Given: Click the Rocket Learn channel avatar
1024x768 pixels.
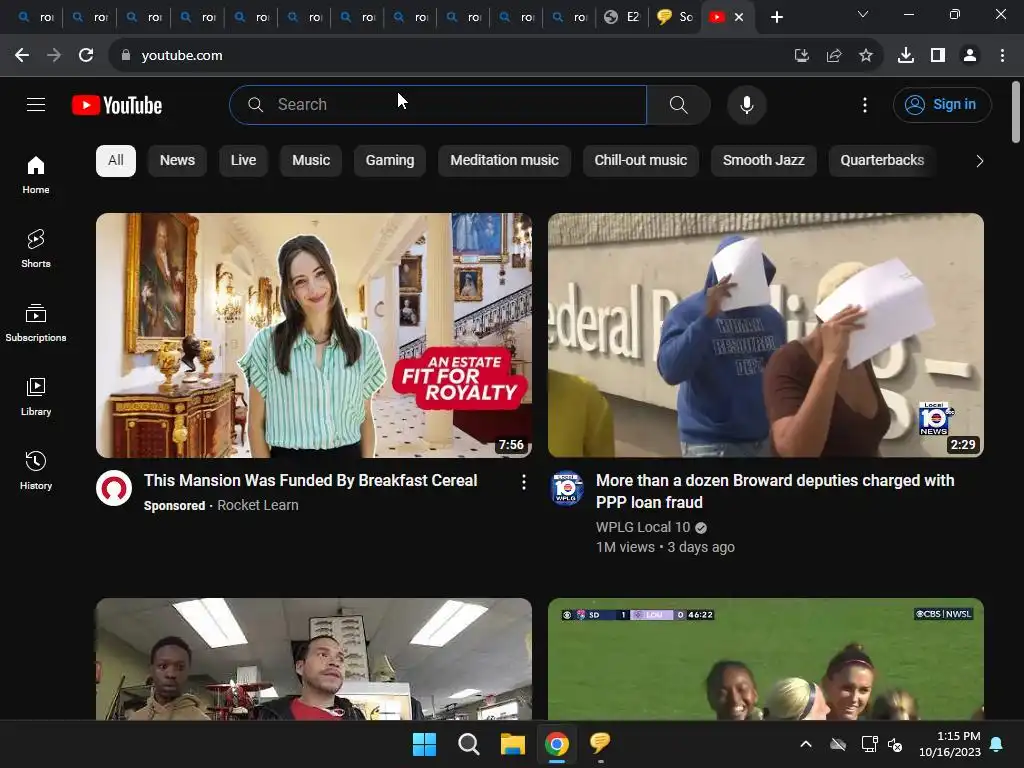Looking at the screenshot, I should (114, 488).
